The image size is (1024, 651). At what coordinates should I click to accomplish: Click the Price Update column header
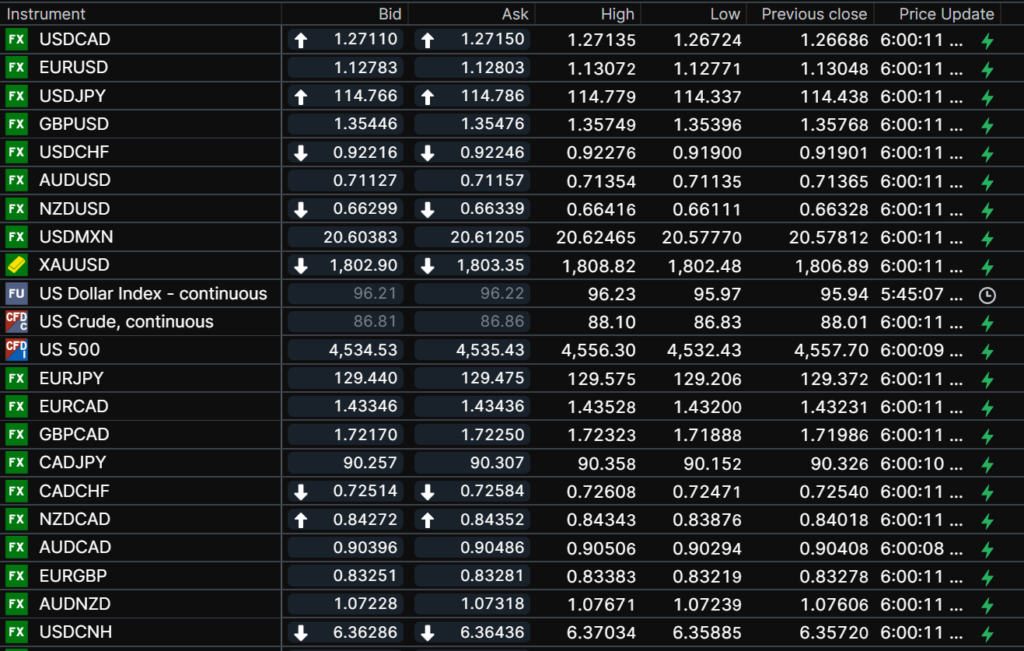(x=946, y=14)
